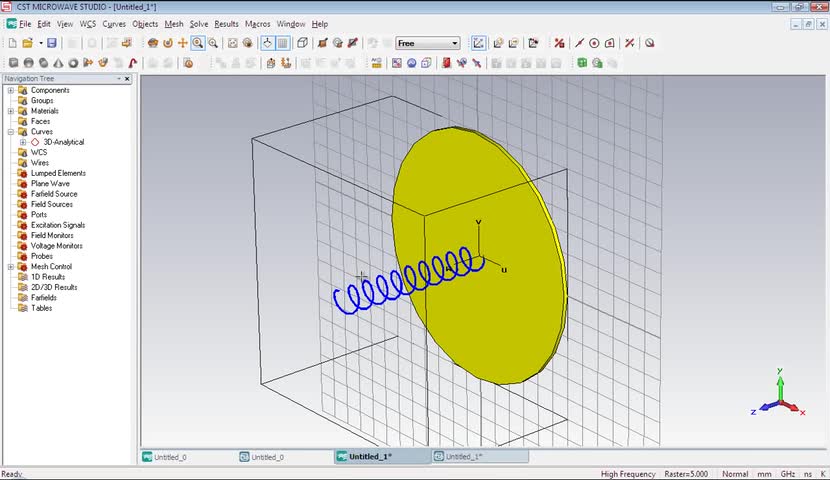The image size is (830, 480).
Task: Expand the Components tree node
Action: [x=11, y=90]
